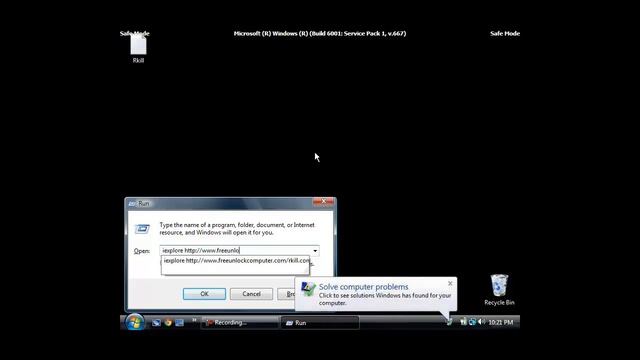The width and height of the screenshot is (640, 360).
Task: Dismiss the Solve computer problems balloon
Action: pos(450,283)
